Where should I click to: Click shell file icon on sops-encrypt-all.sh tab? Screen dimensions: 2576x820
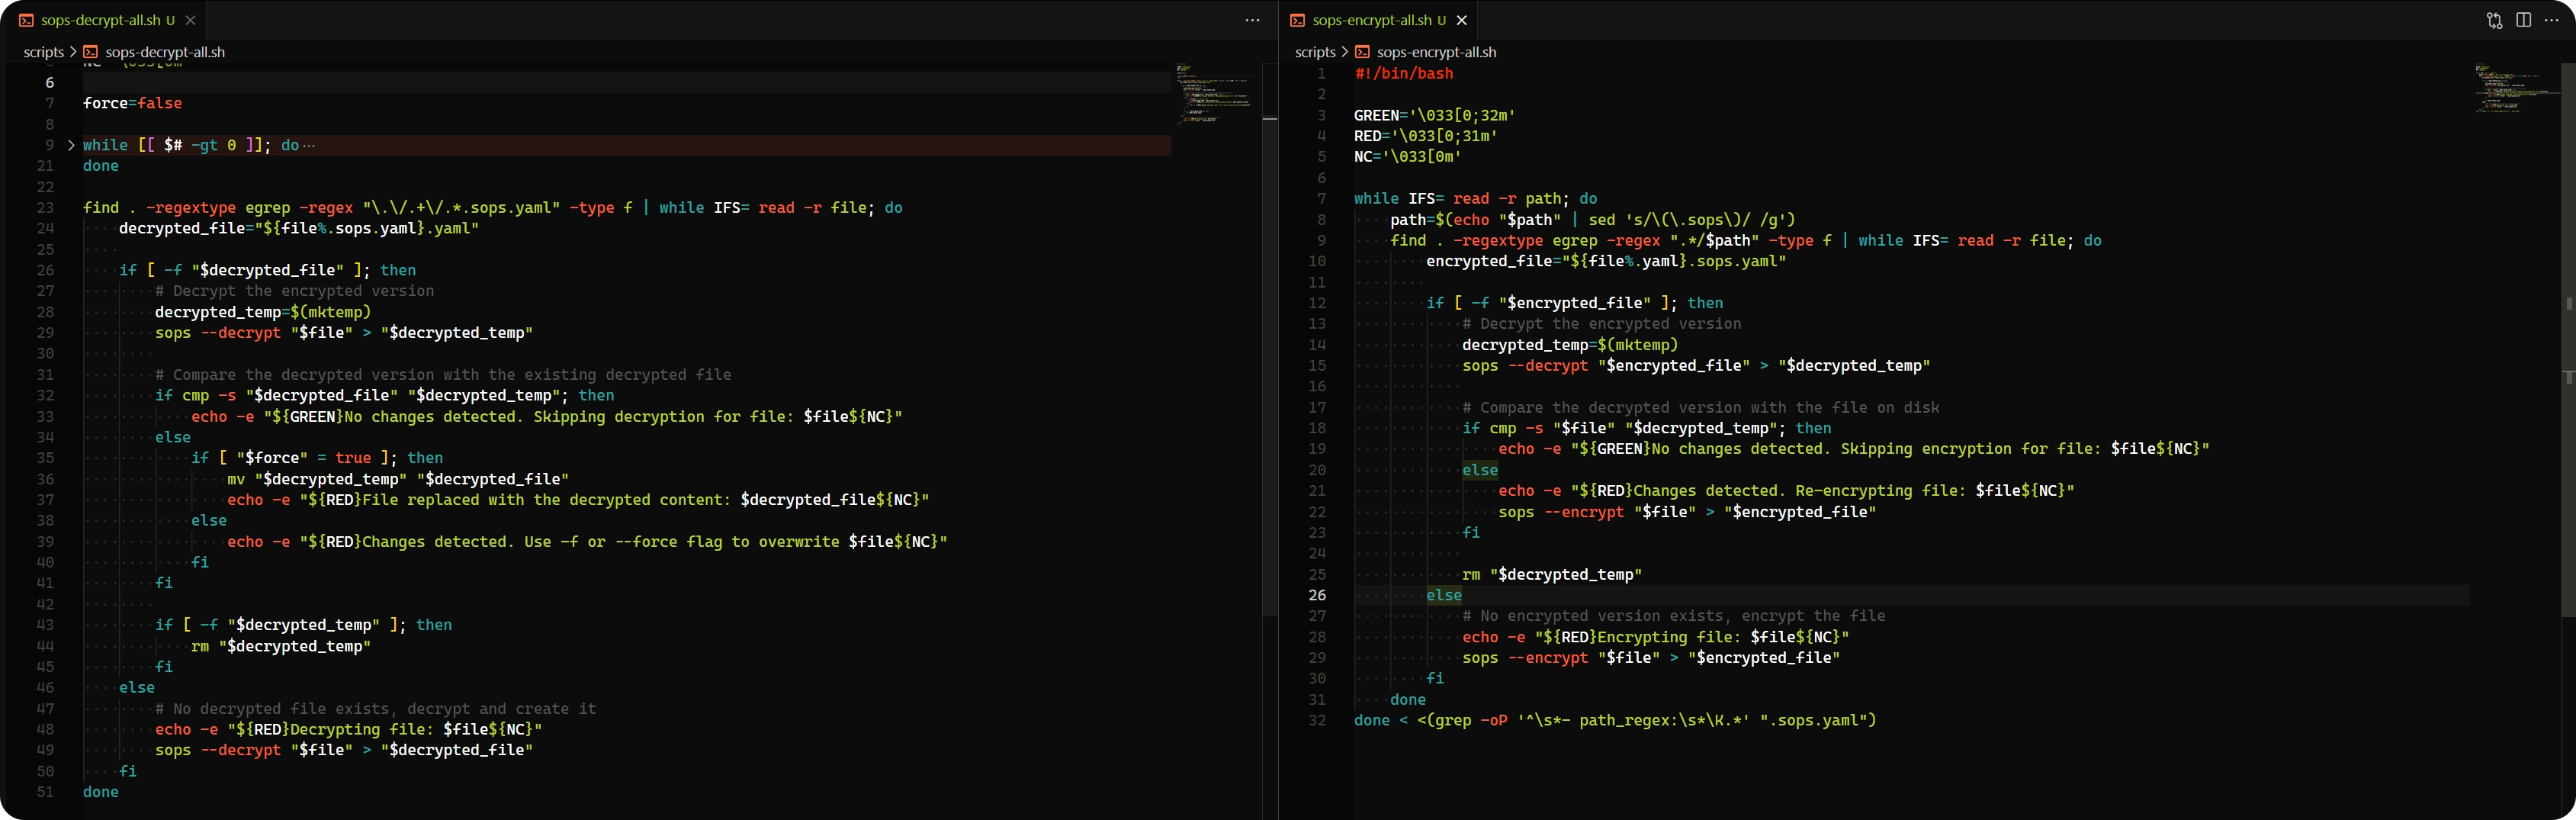click(1297, 20)
